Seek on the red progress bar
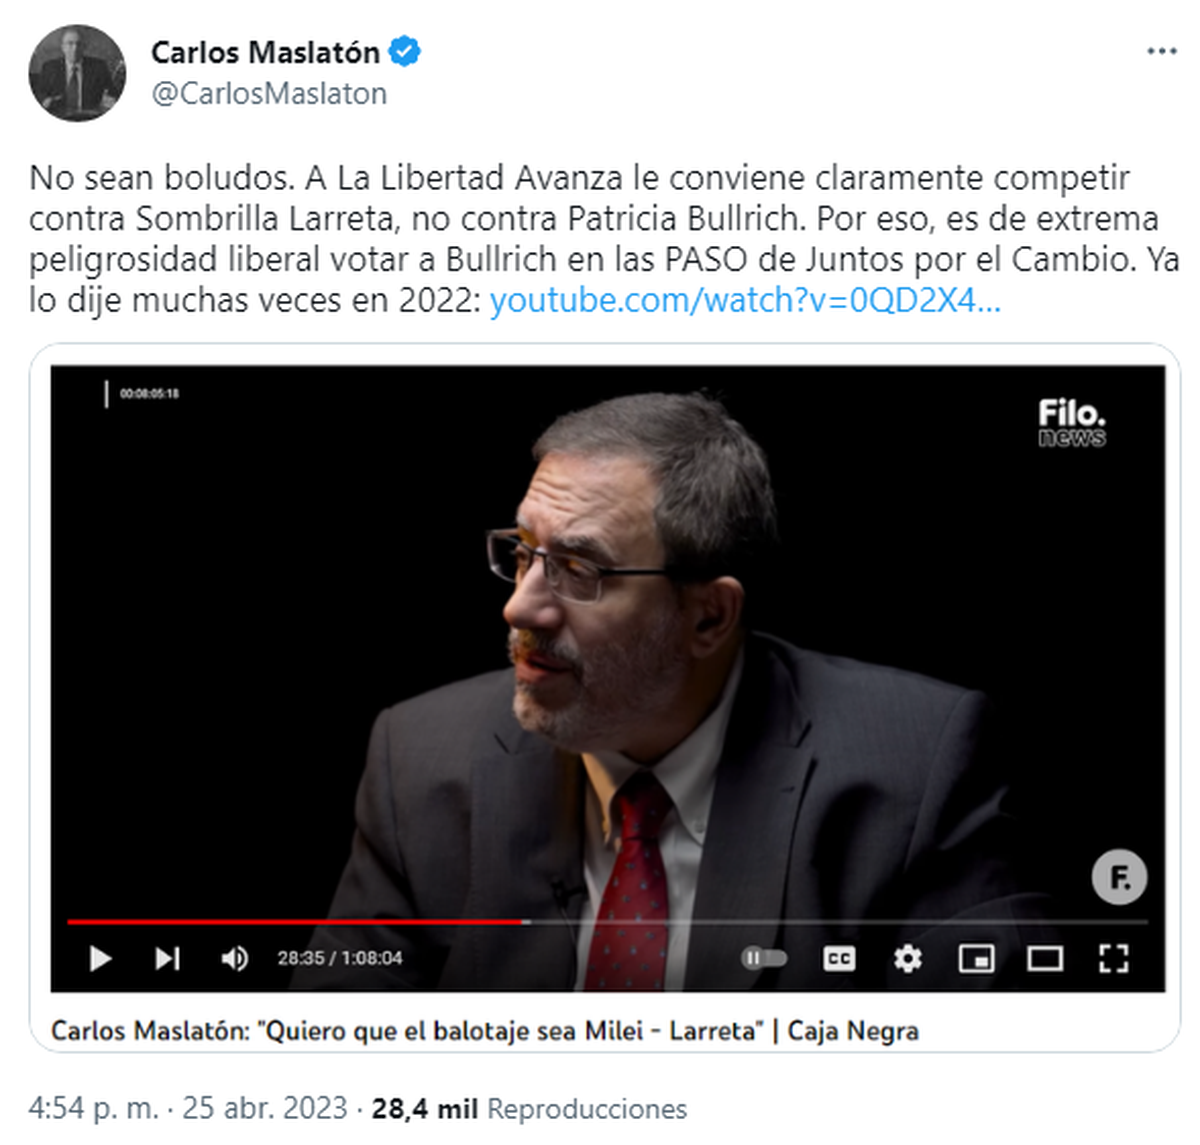This screenshot has width=1200, height=1145. 607,921
